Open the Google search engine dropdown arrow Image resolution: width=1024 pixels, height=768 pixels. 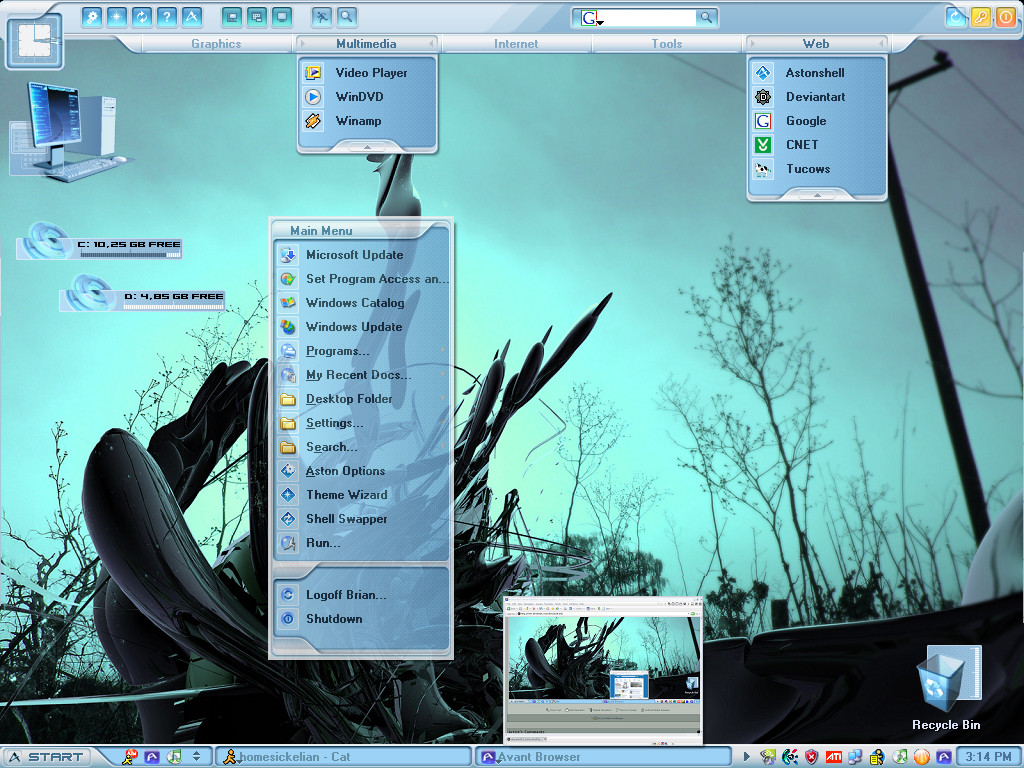coord(600,23)
